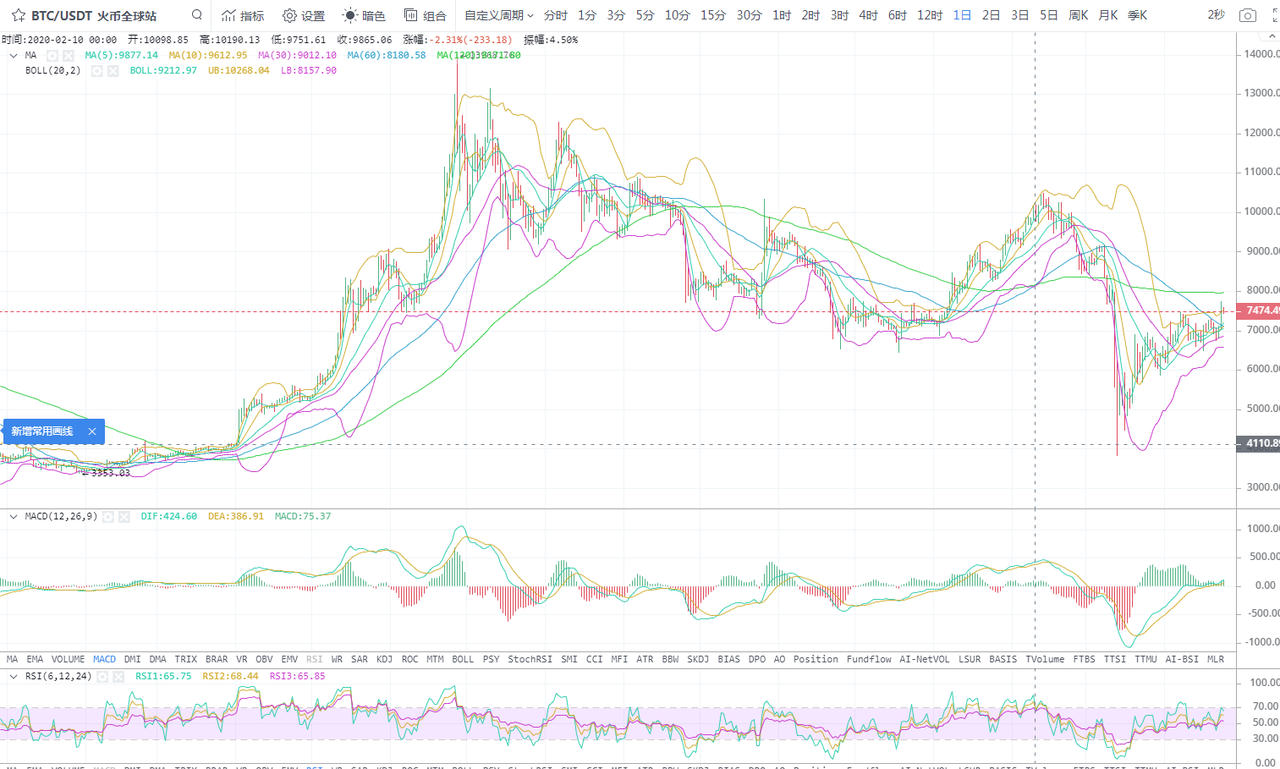Expand the 自定义周期 period dropdown
The width and height of the screenshot is (1280, 769).
499,16
